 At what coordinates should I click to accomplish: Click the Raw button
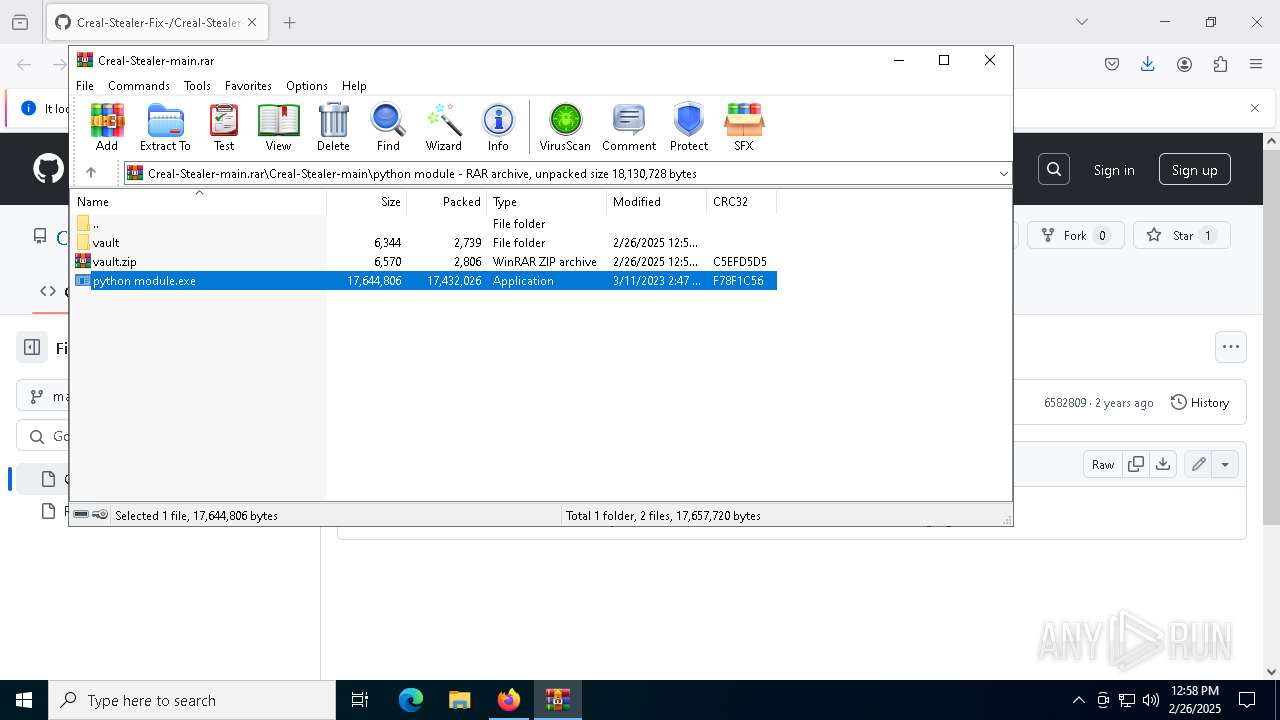point(1103,464)
